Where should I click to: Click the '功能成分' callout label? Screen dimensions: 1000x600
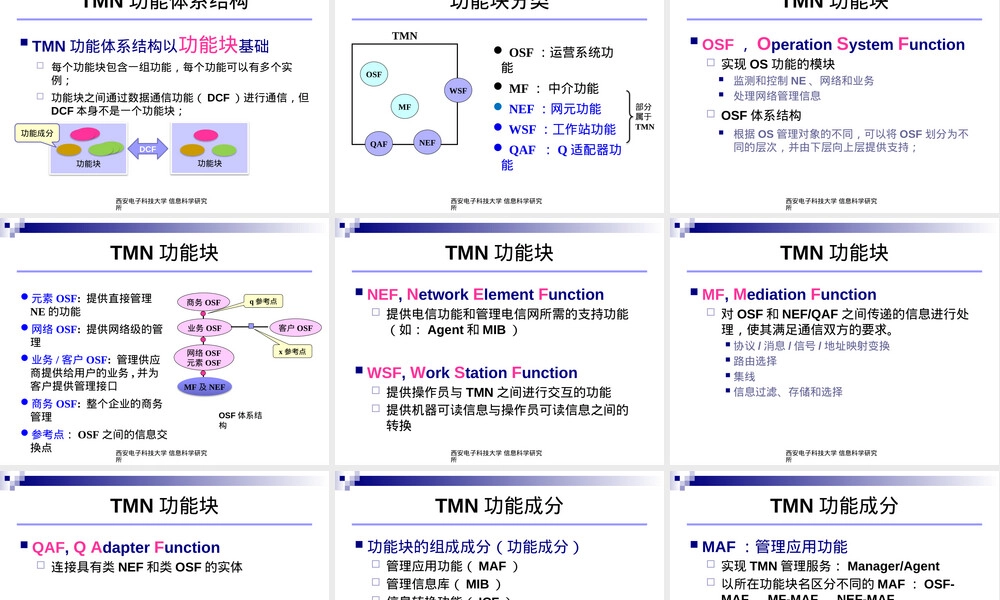tap(36, 133)
